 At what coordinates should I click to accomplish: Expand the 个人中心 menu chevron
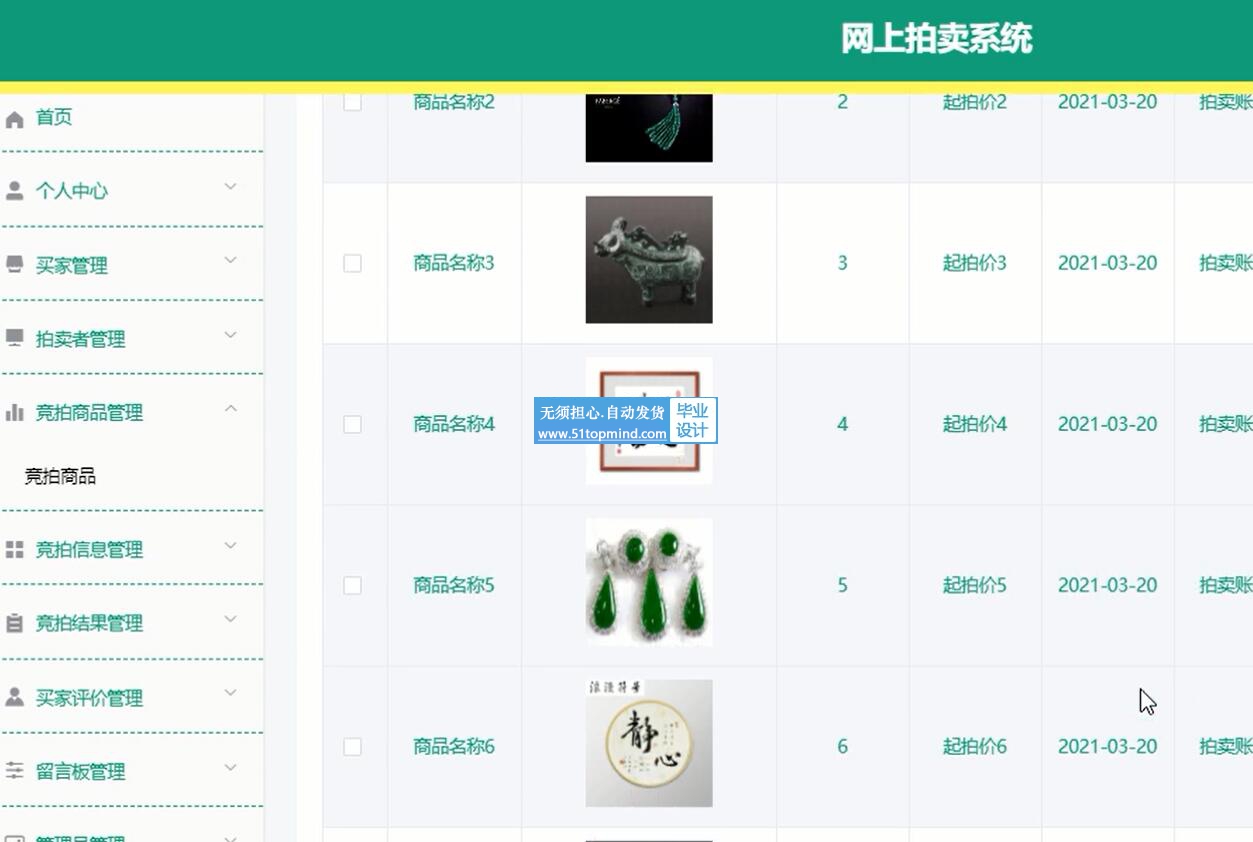coord(230,187)
